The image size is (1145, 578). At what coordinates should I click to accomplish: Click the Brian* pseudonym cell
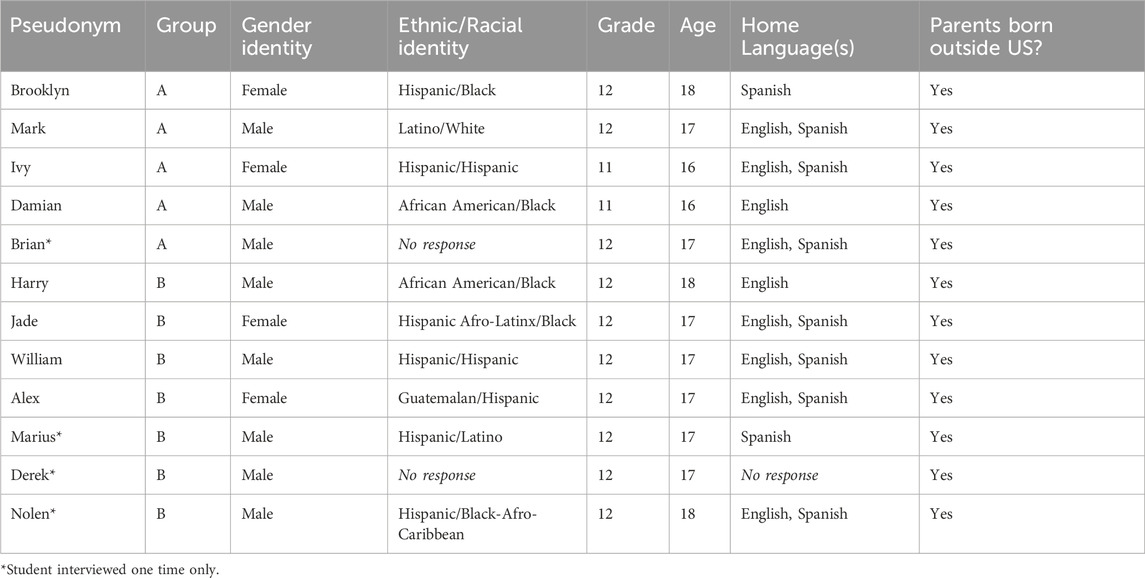pos(32,244)
